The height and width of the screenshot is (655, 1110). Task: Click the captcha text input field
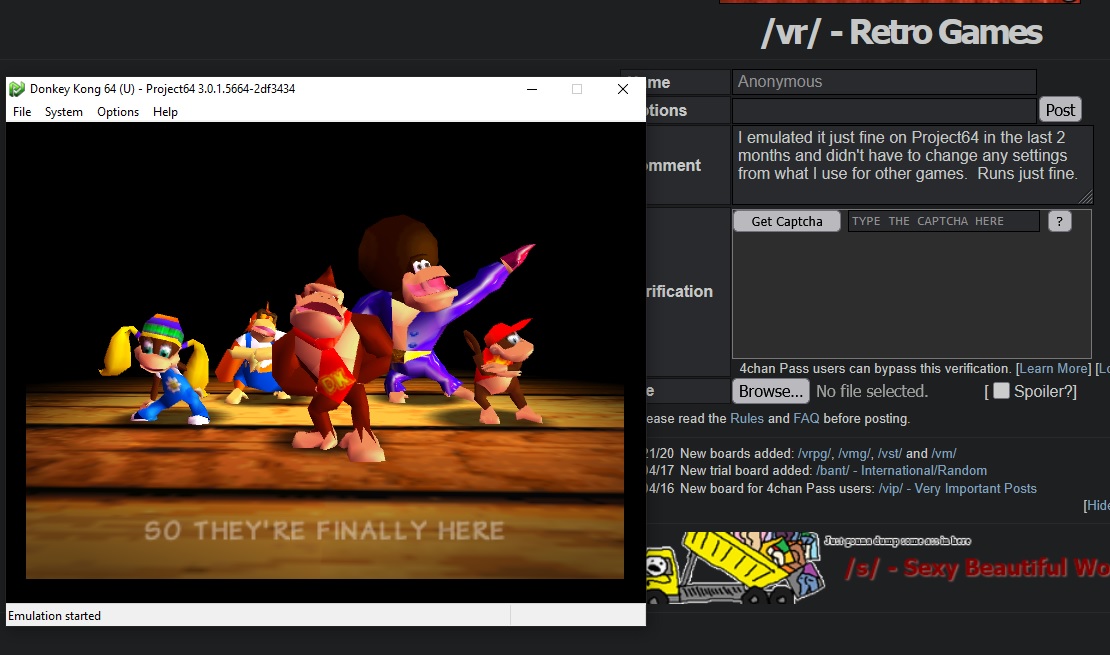944,221
